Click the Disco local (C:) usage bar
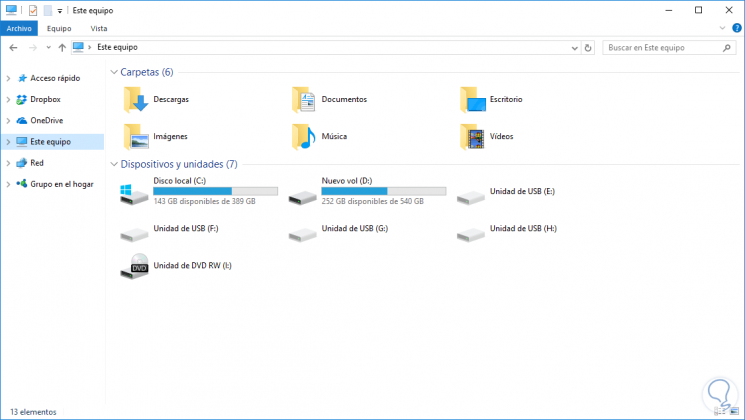Viewport: 745px width, 420px height. [215, 191]
